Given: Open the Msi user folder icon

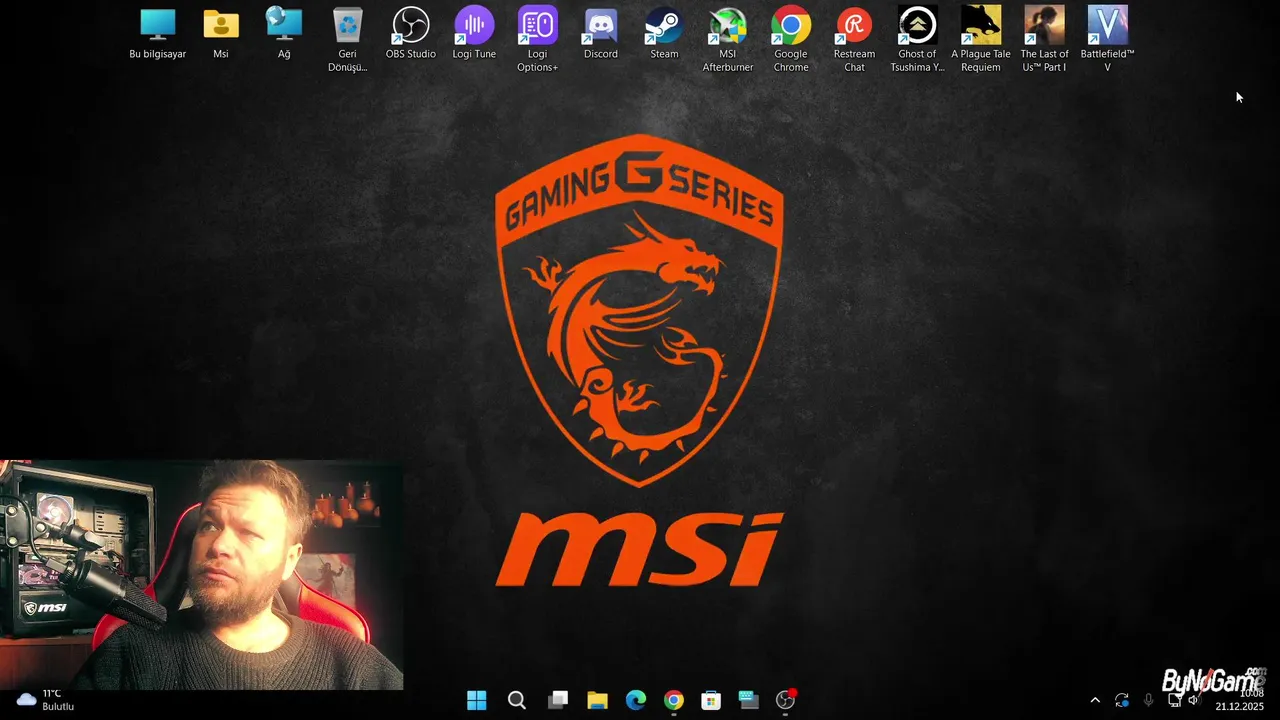Looking at the screenshot, I should click(221, 35).
